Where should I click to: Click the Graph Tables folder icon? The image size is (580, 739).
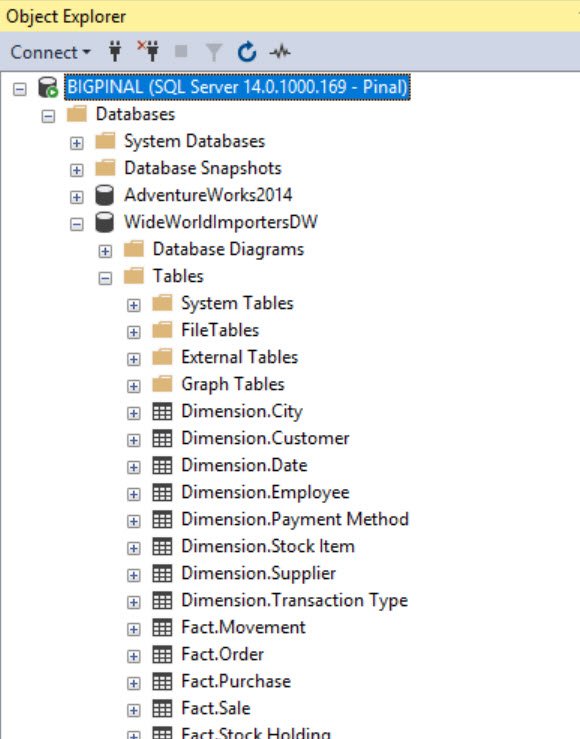pos(163,384)
